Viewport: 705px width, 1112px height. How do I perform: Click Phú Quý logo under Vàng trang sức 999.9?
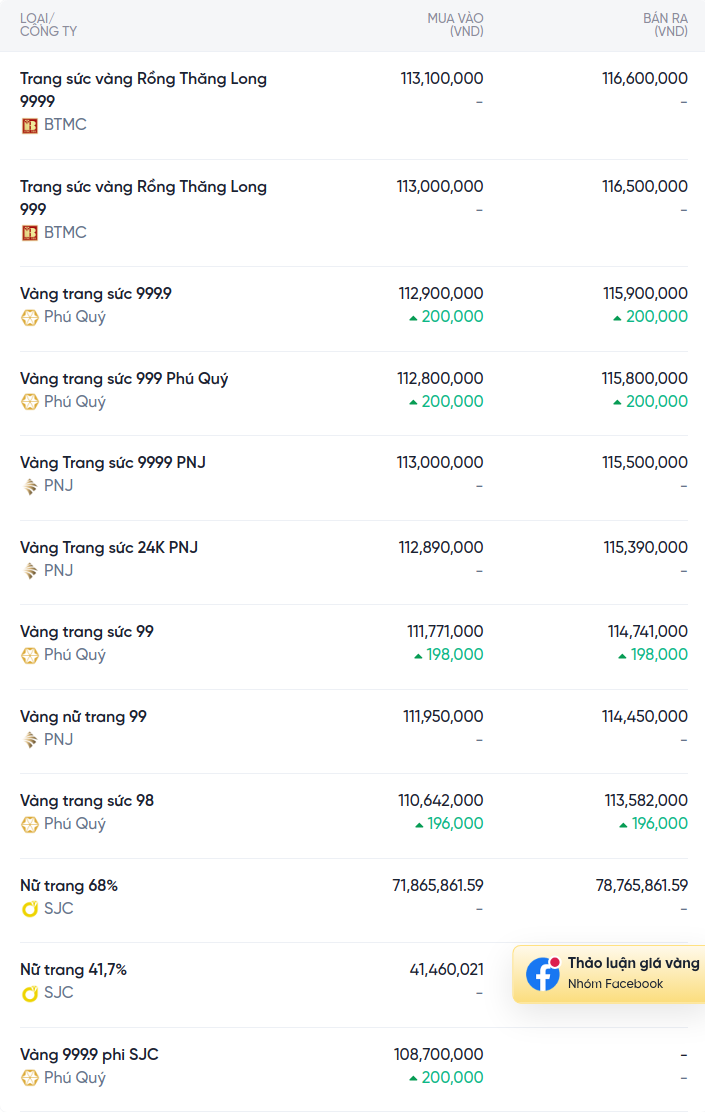(29, 318)
